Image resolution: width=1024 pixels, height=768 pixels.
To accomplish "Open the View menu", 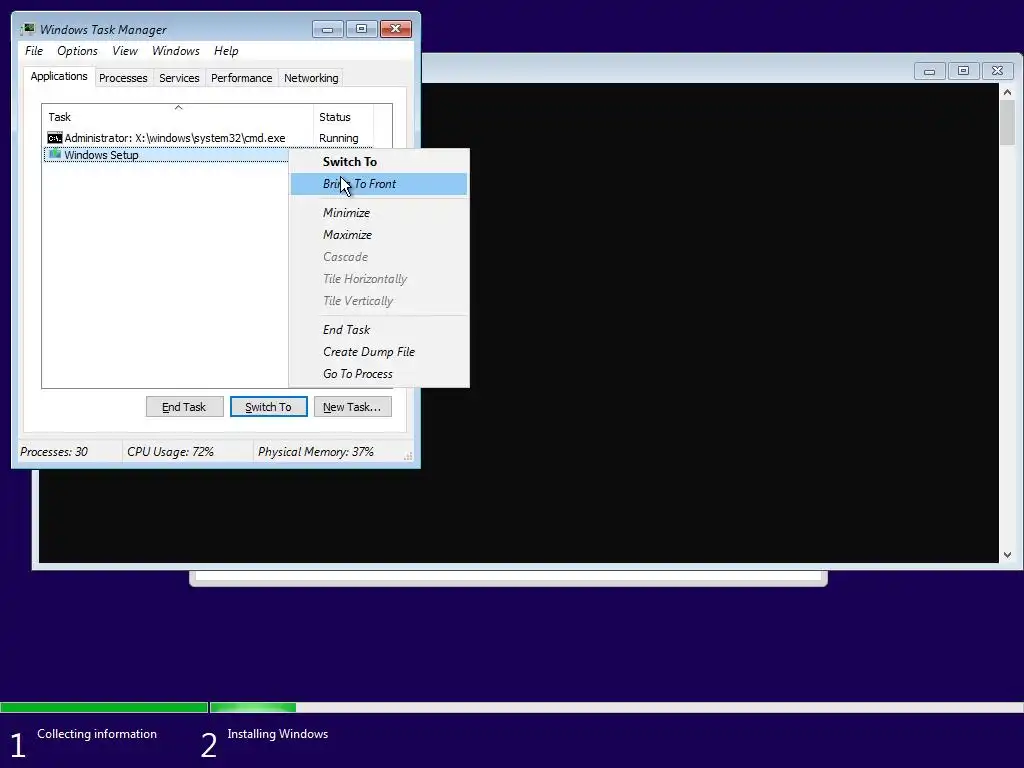I will click(125, 51).
